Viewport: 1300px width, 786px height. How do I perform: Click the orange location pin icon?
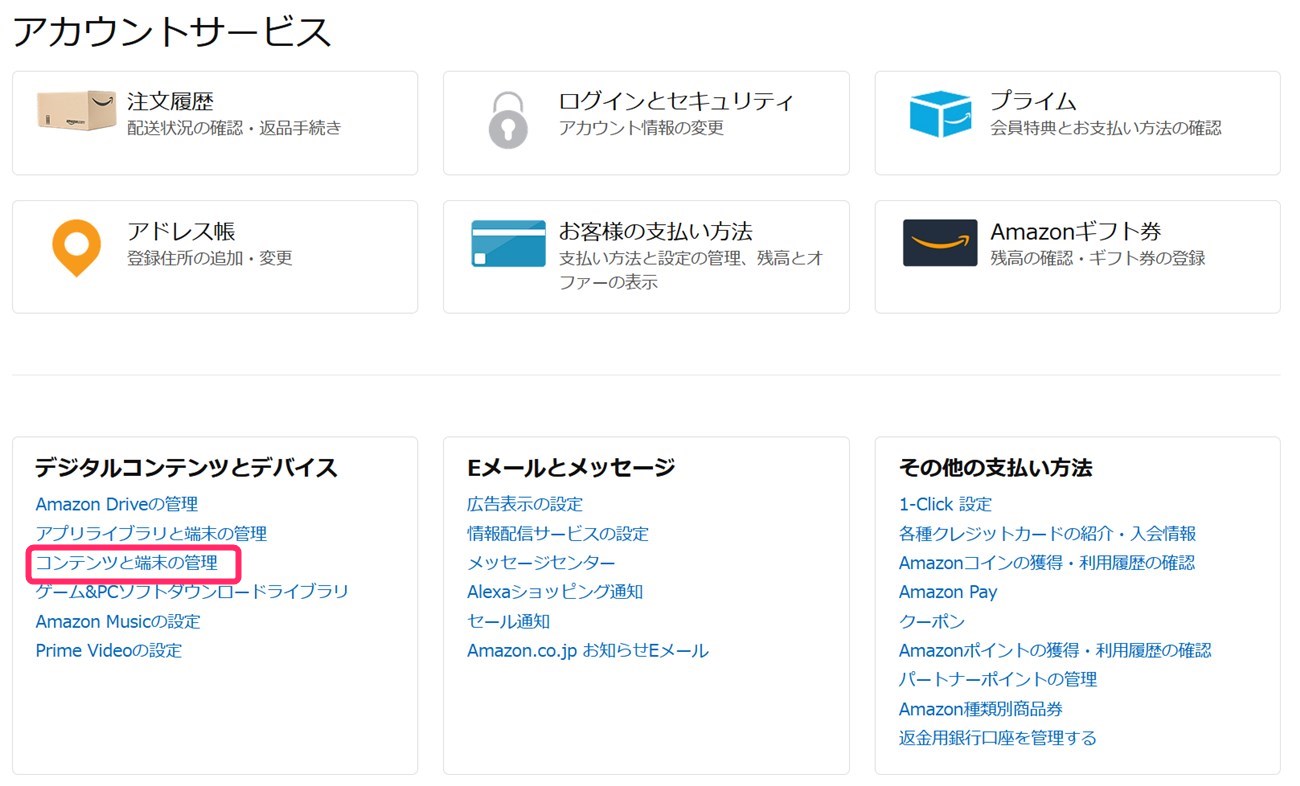tap(76, 248)
